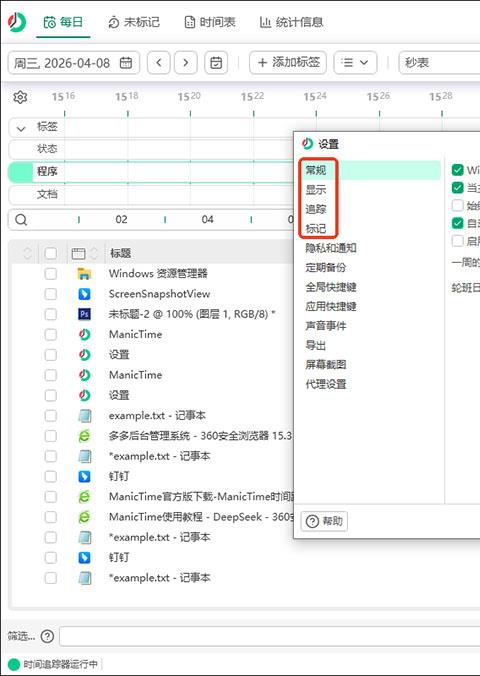Select 显示 in the settings list

click(x=316, y=190)
